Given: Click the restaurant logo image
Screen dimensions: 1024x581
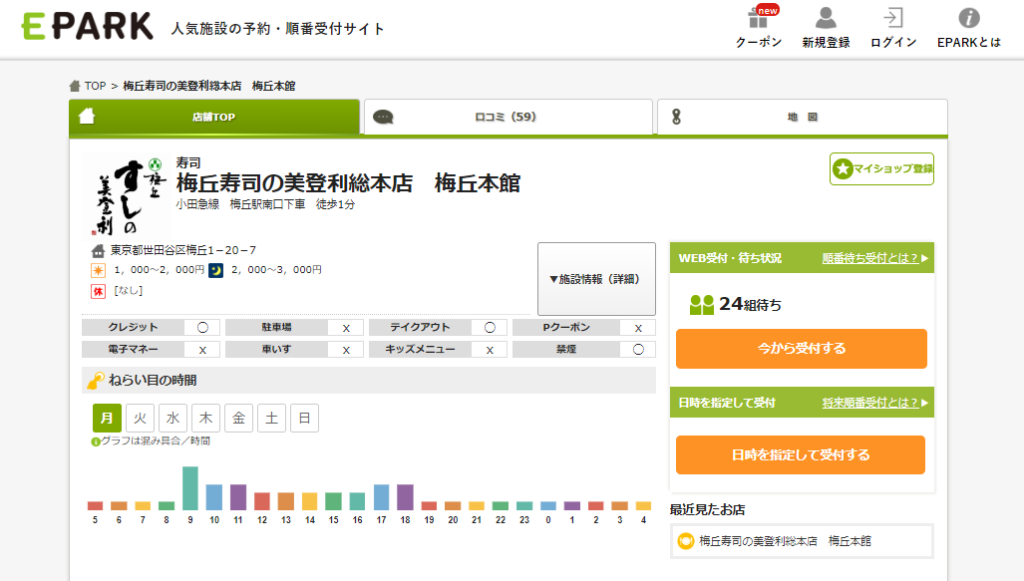Looking at the screenshot, I should tap(127, 196).
